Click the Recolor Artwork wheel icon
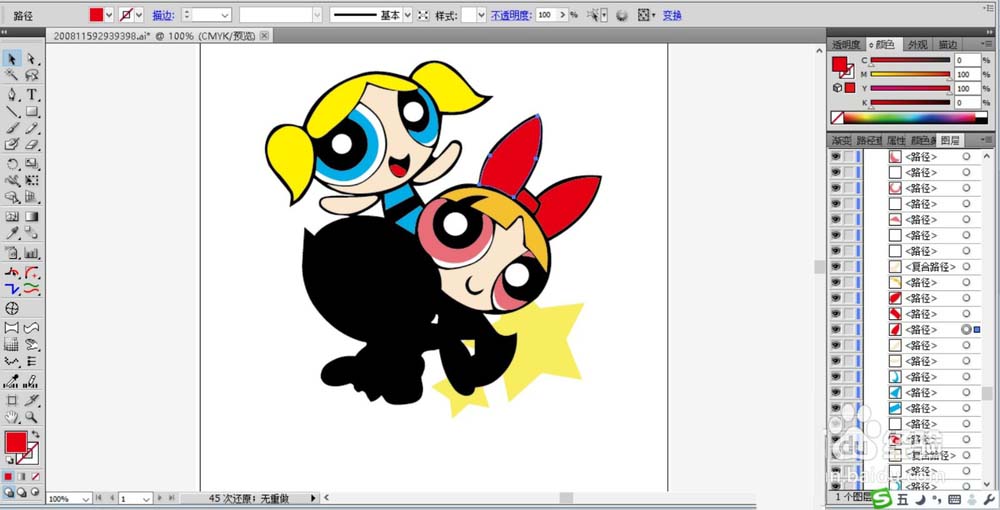 [622, 15]
